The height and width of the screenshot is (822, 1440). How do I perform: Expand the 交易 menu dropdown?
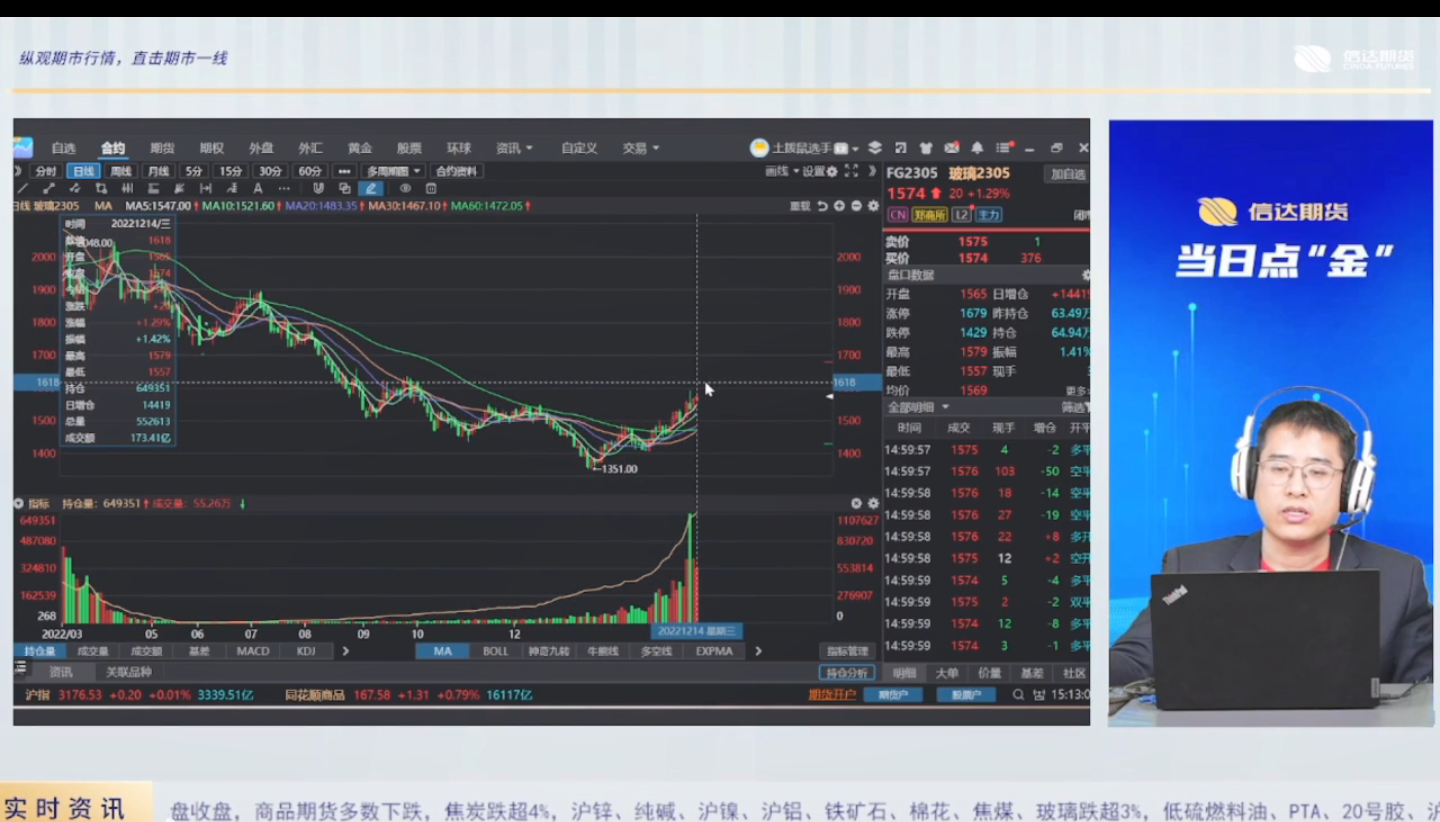click(640, 148)
